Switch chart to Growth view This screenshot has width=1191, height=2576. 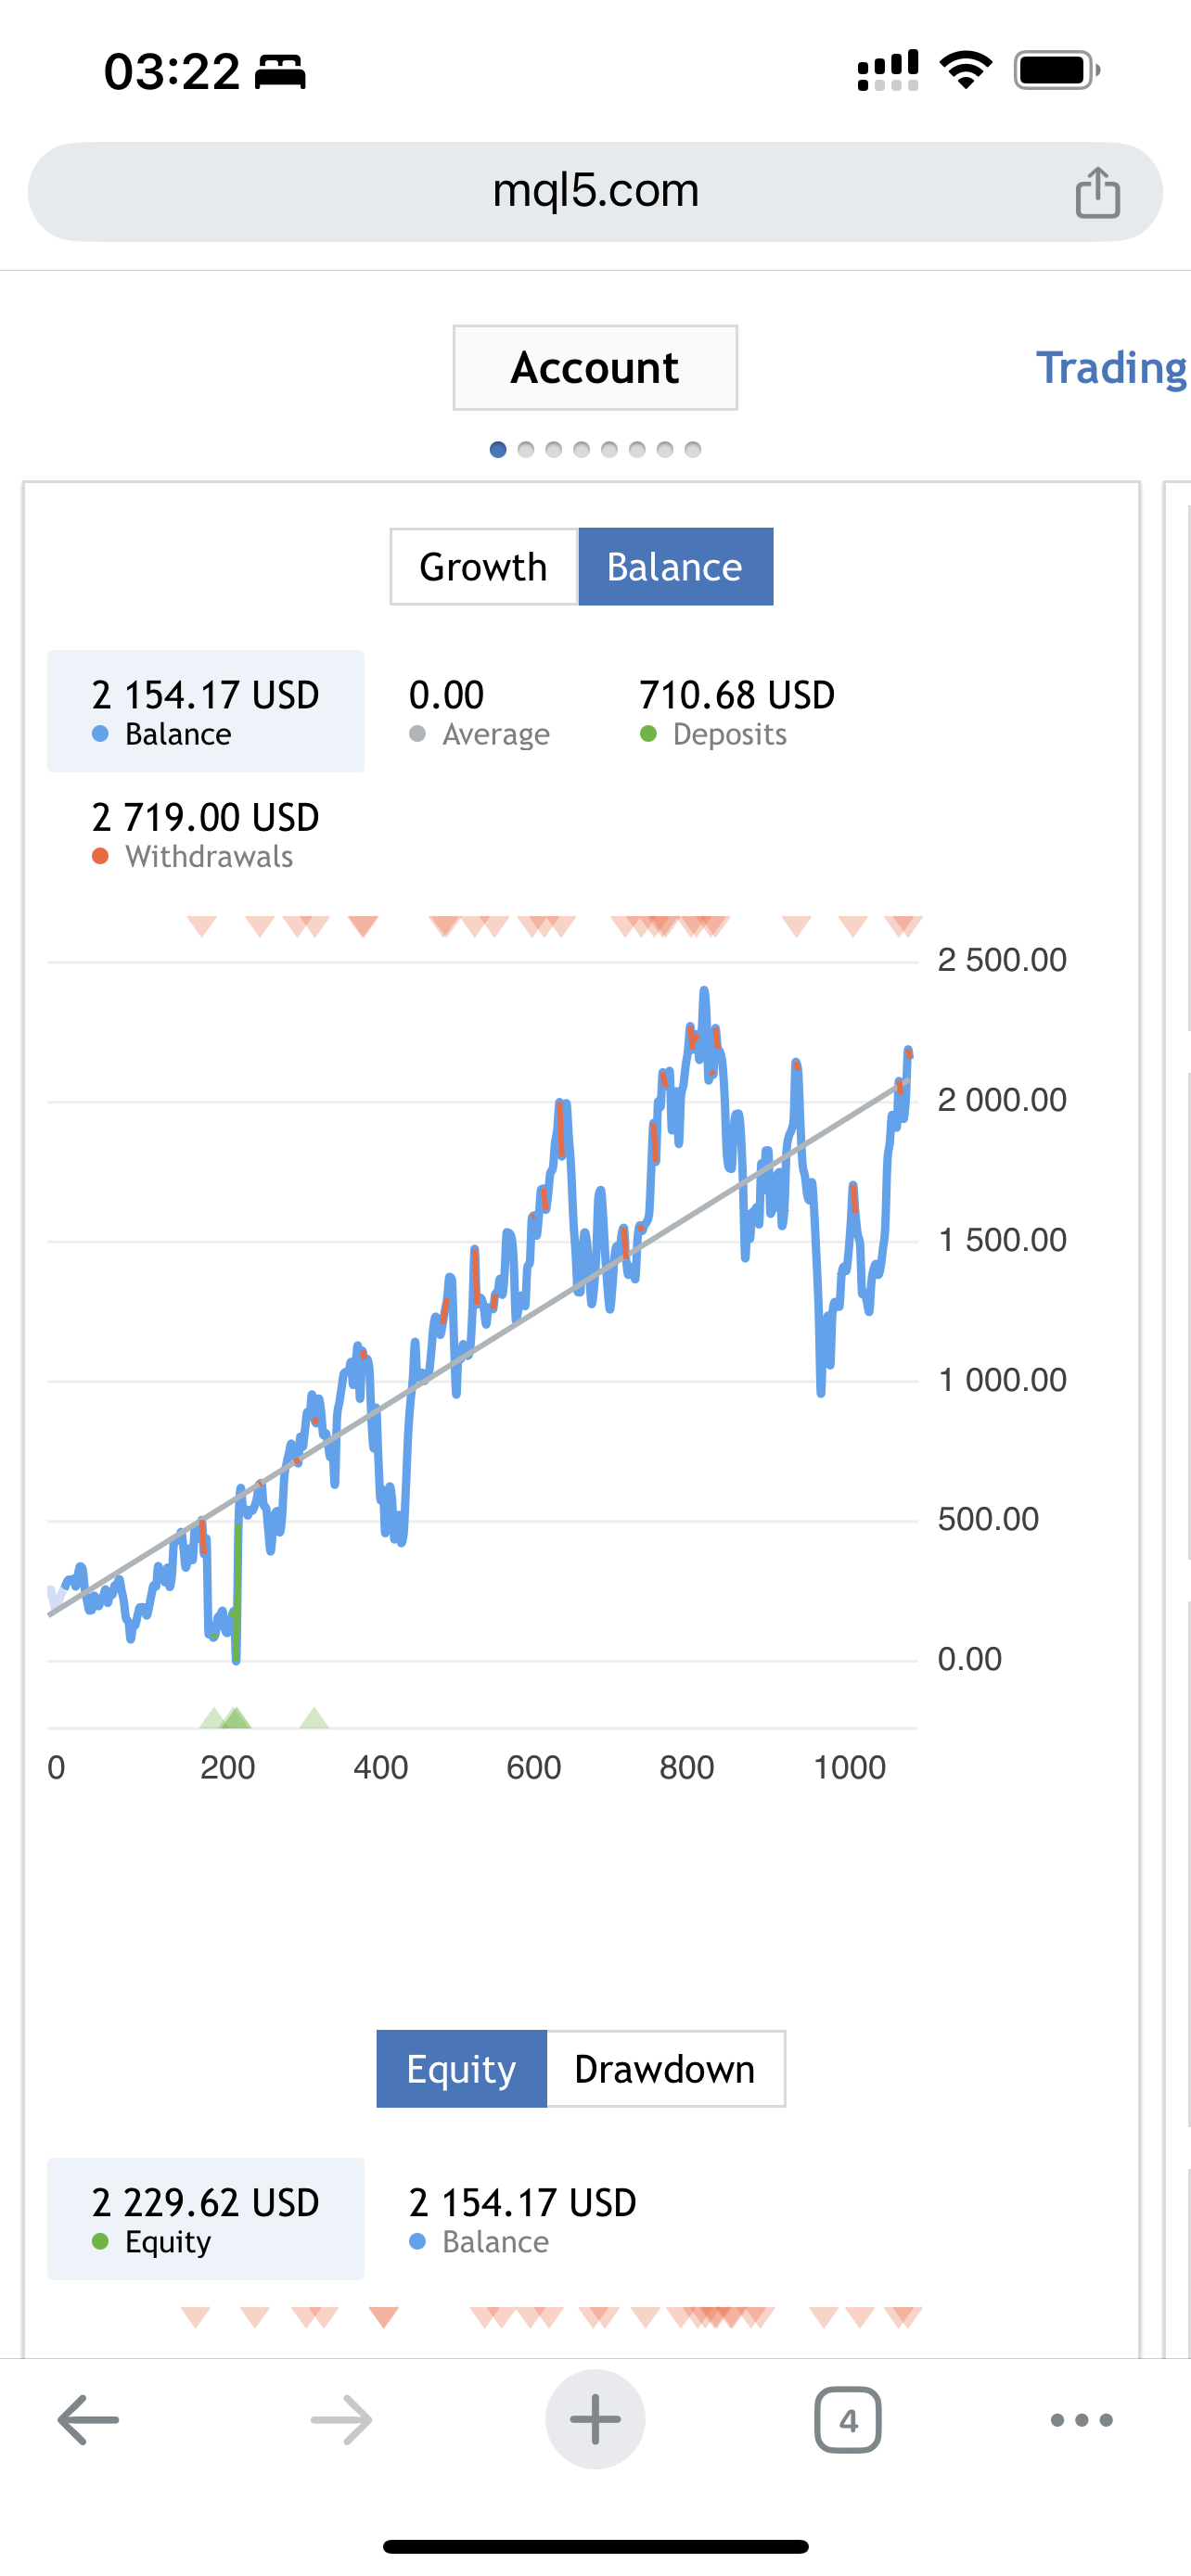click(x=483, y=567)
